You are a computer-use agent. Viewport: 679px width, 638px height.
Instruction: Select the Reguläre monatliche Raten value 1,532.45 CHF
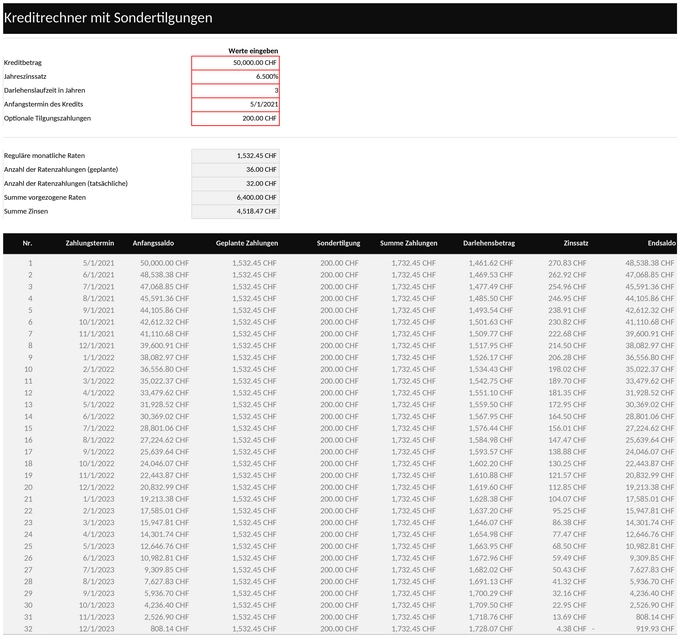235,155
